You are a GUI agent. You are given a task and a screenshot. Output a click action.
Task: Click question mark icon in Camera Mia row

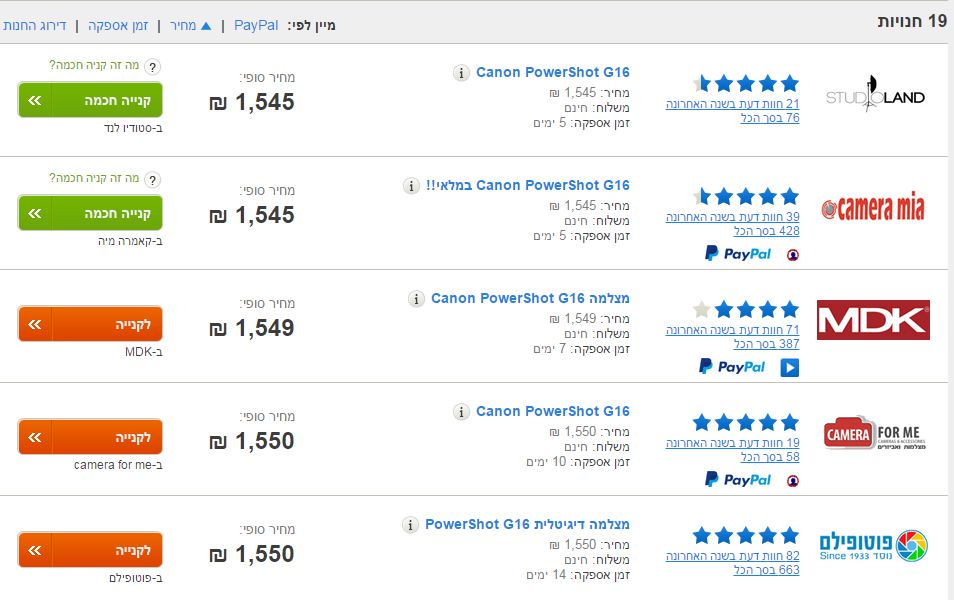[152, 180]
